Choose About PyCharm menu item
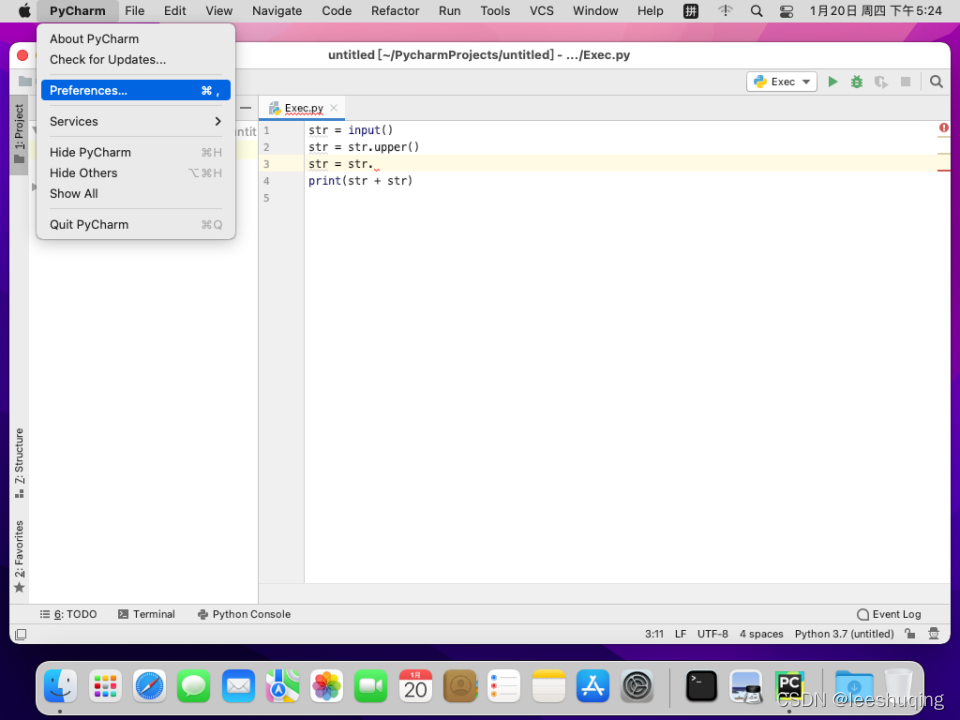The image size is (960, 720). click(135, 39)
